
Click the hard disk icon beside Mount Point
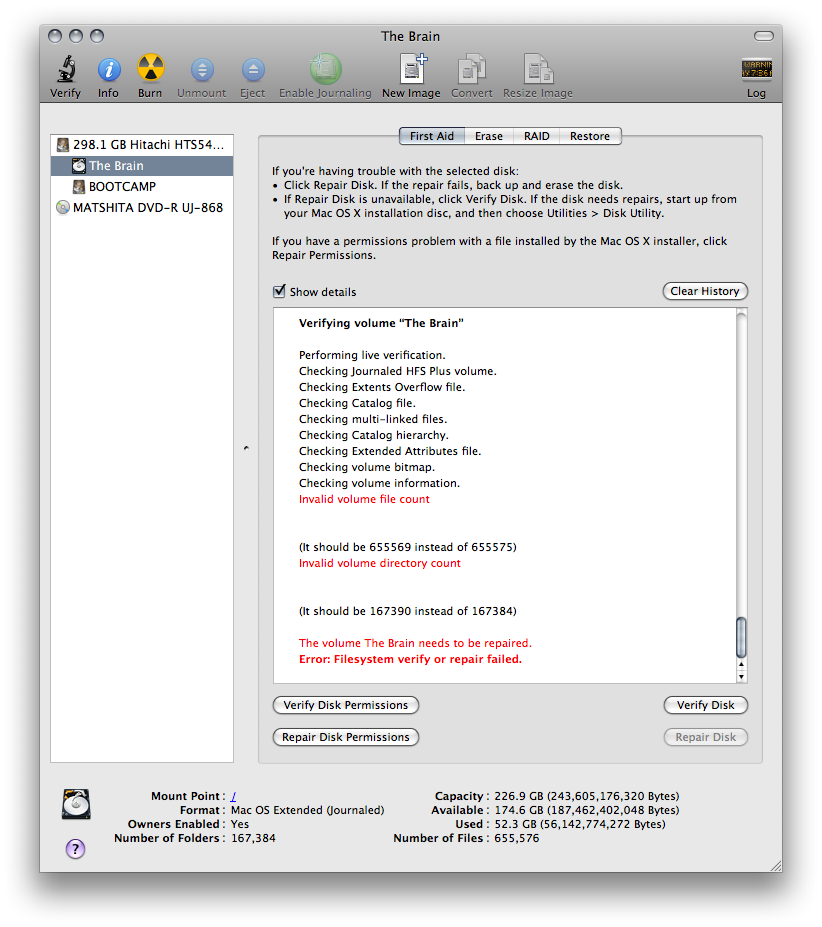76,804
